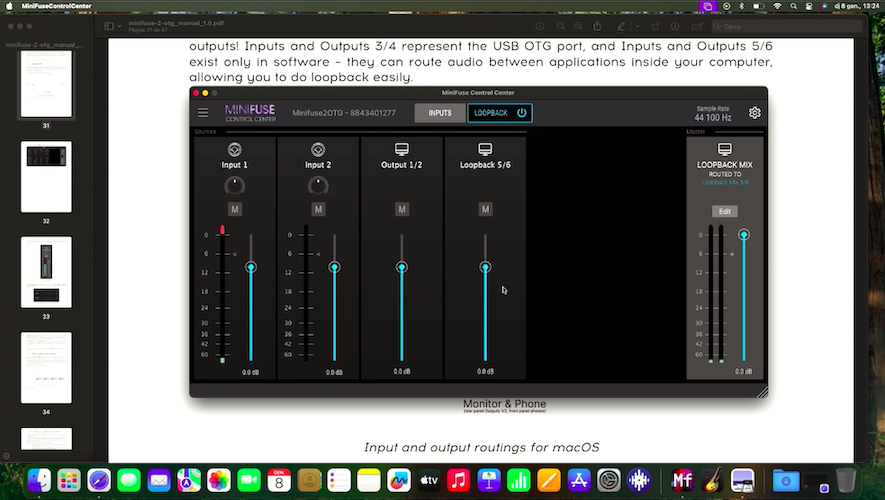
Task: Click the Loopback 5/6 monitor icon
Action: pyautogui.click(x=485, y=149)
